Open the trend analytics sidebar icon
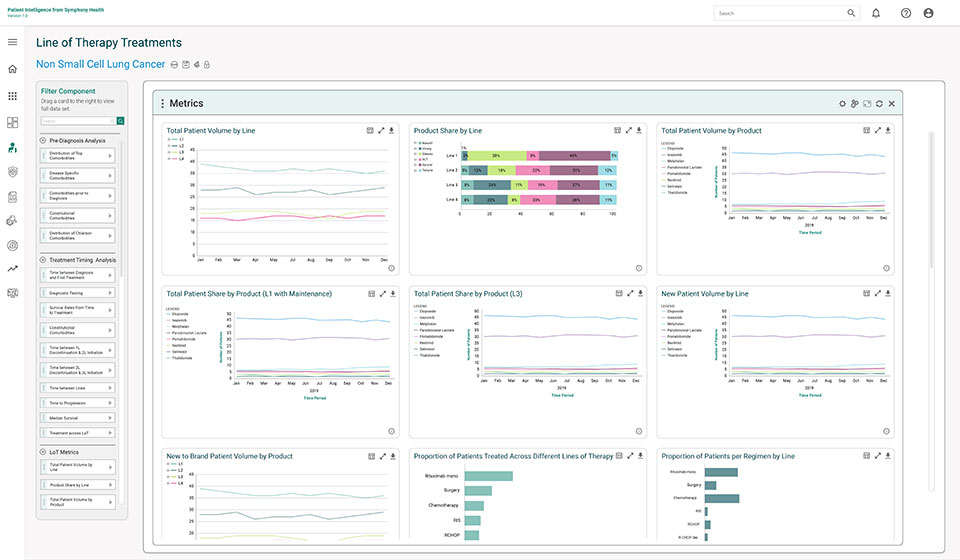This screenshot has height=560, width=960. tap(12, 269)
